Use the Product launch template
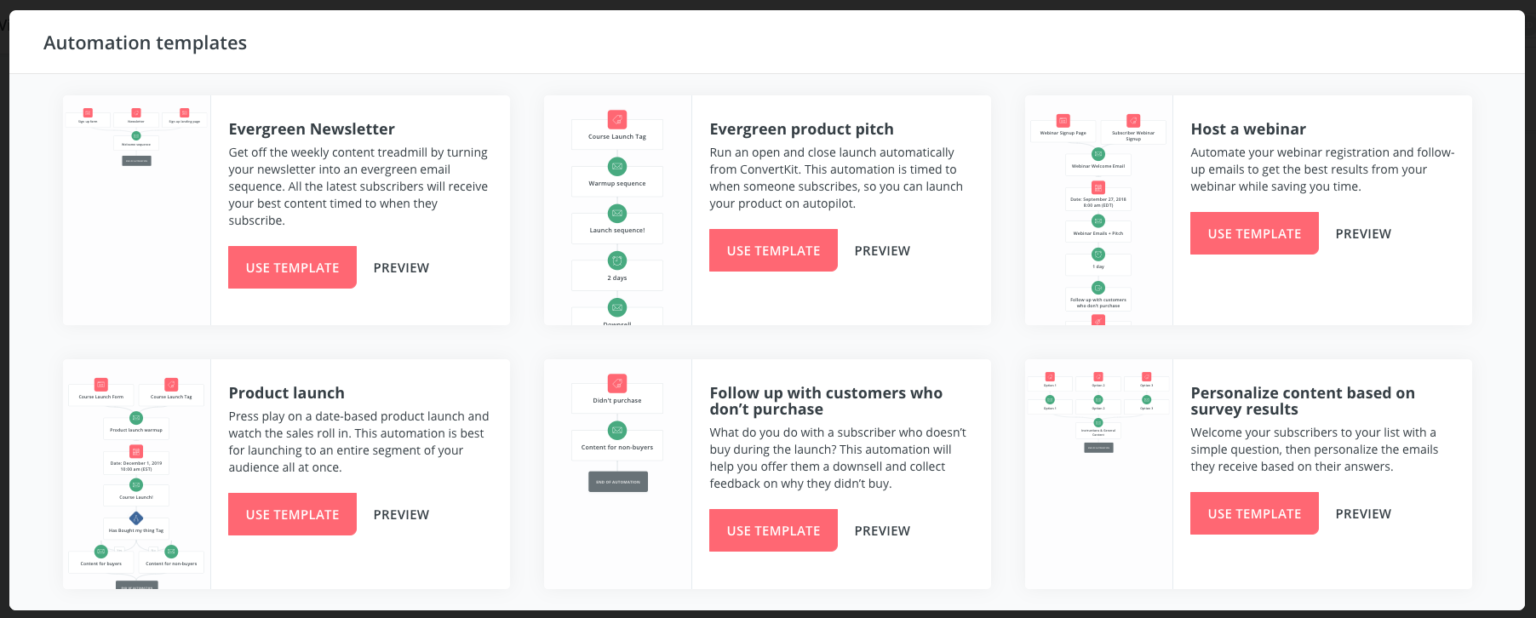This screenshot has height=618, width=1536. click(292, 514)
